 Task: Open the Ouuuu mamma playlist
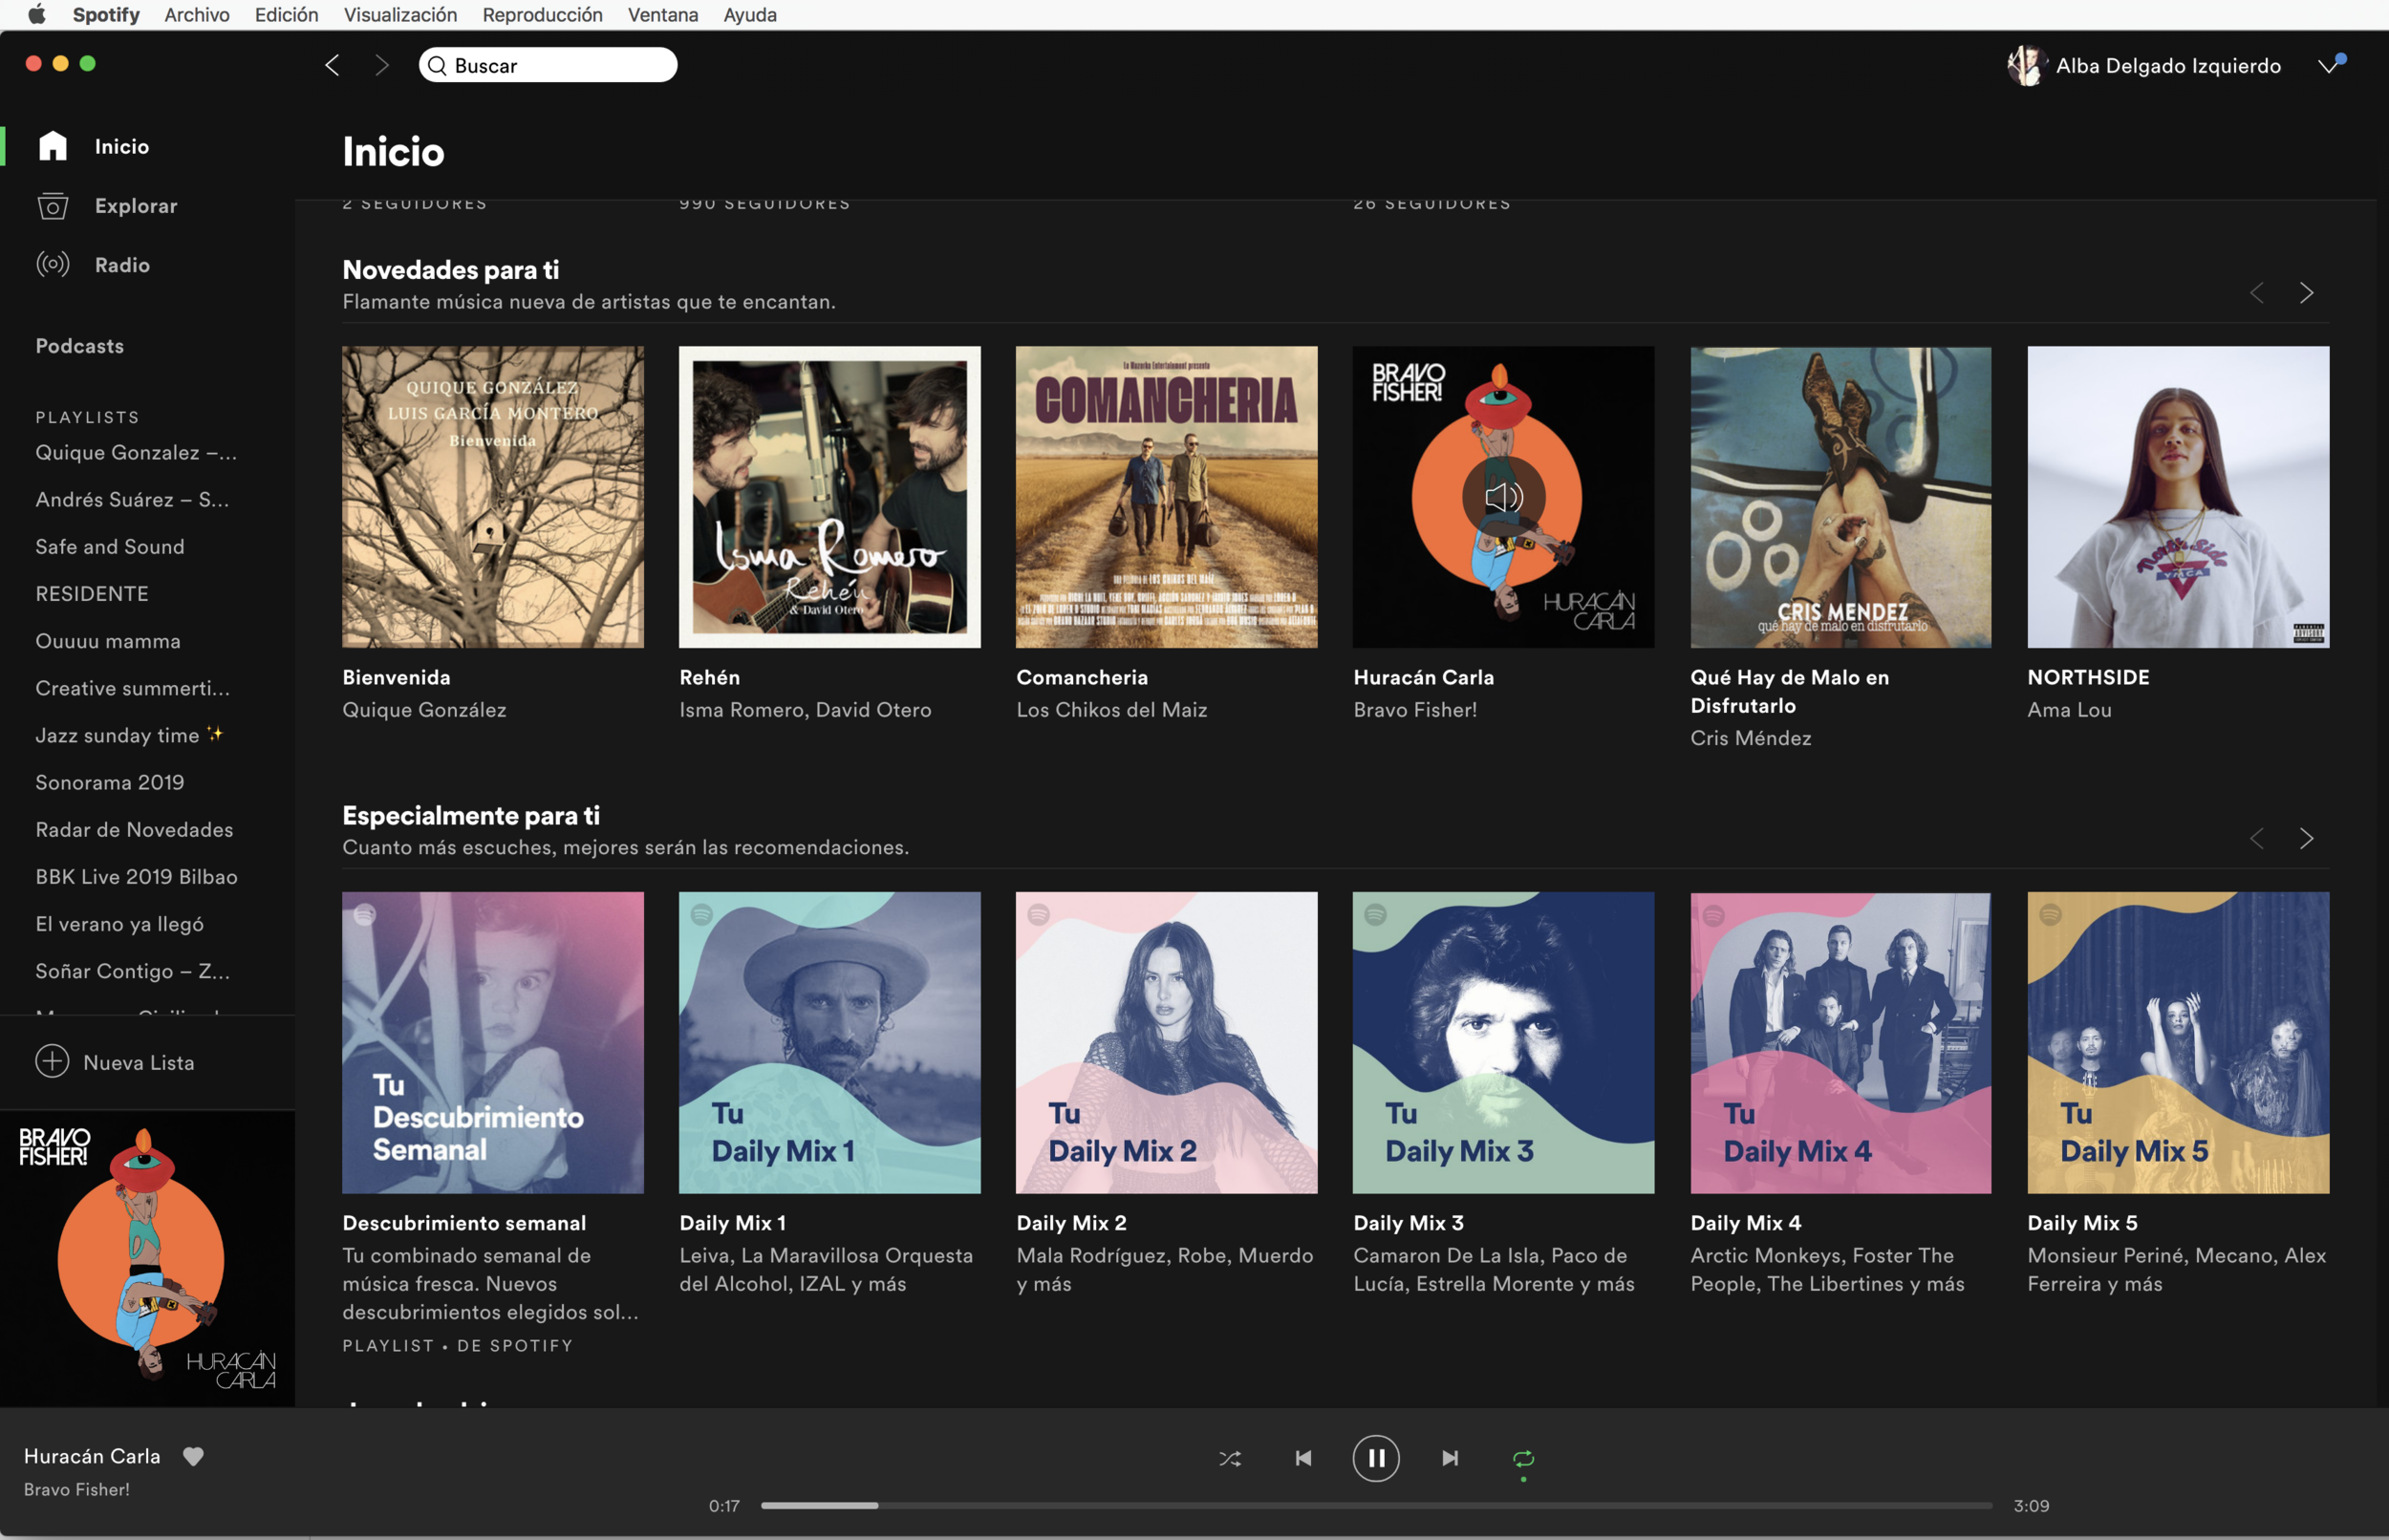(108, 640)
